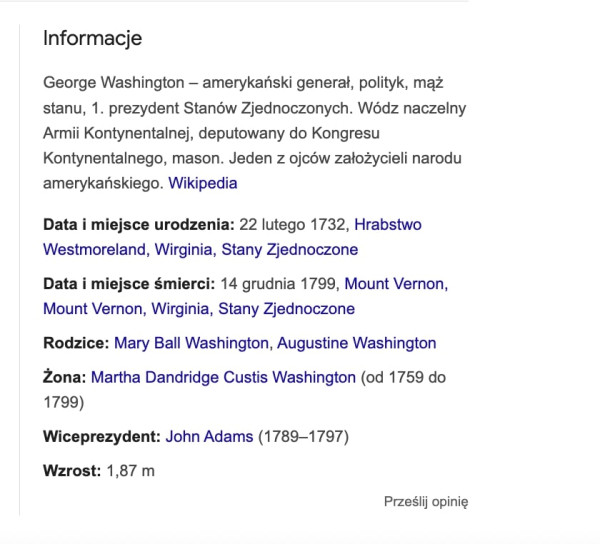Click Stany Zjednoczone in the birthplace line

[x=289, y=249]
